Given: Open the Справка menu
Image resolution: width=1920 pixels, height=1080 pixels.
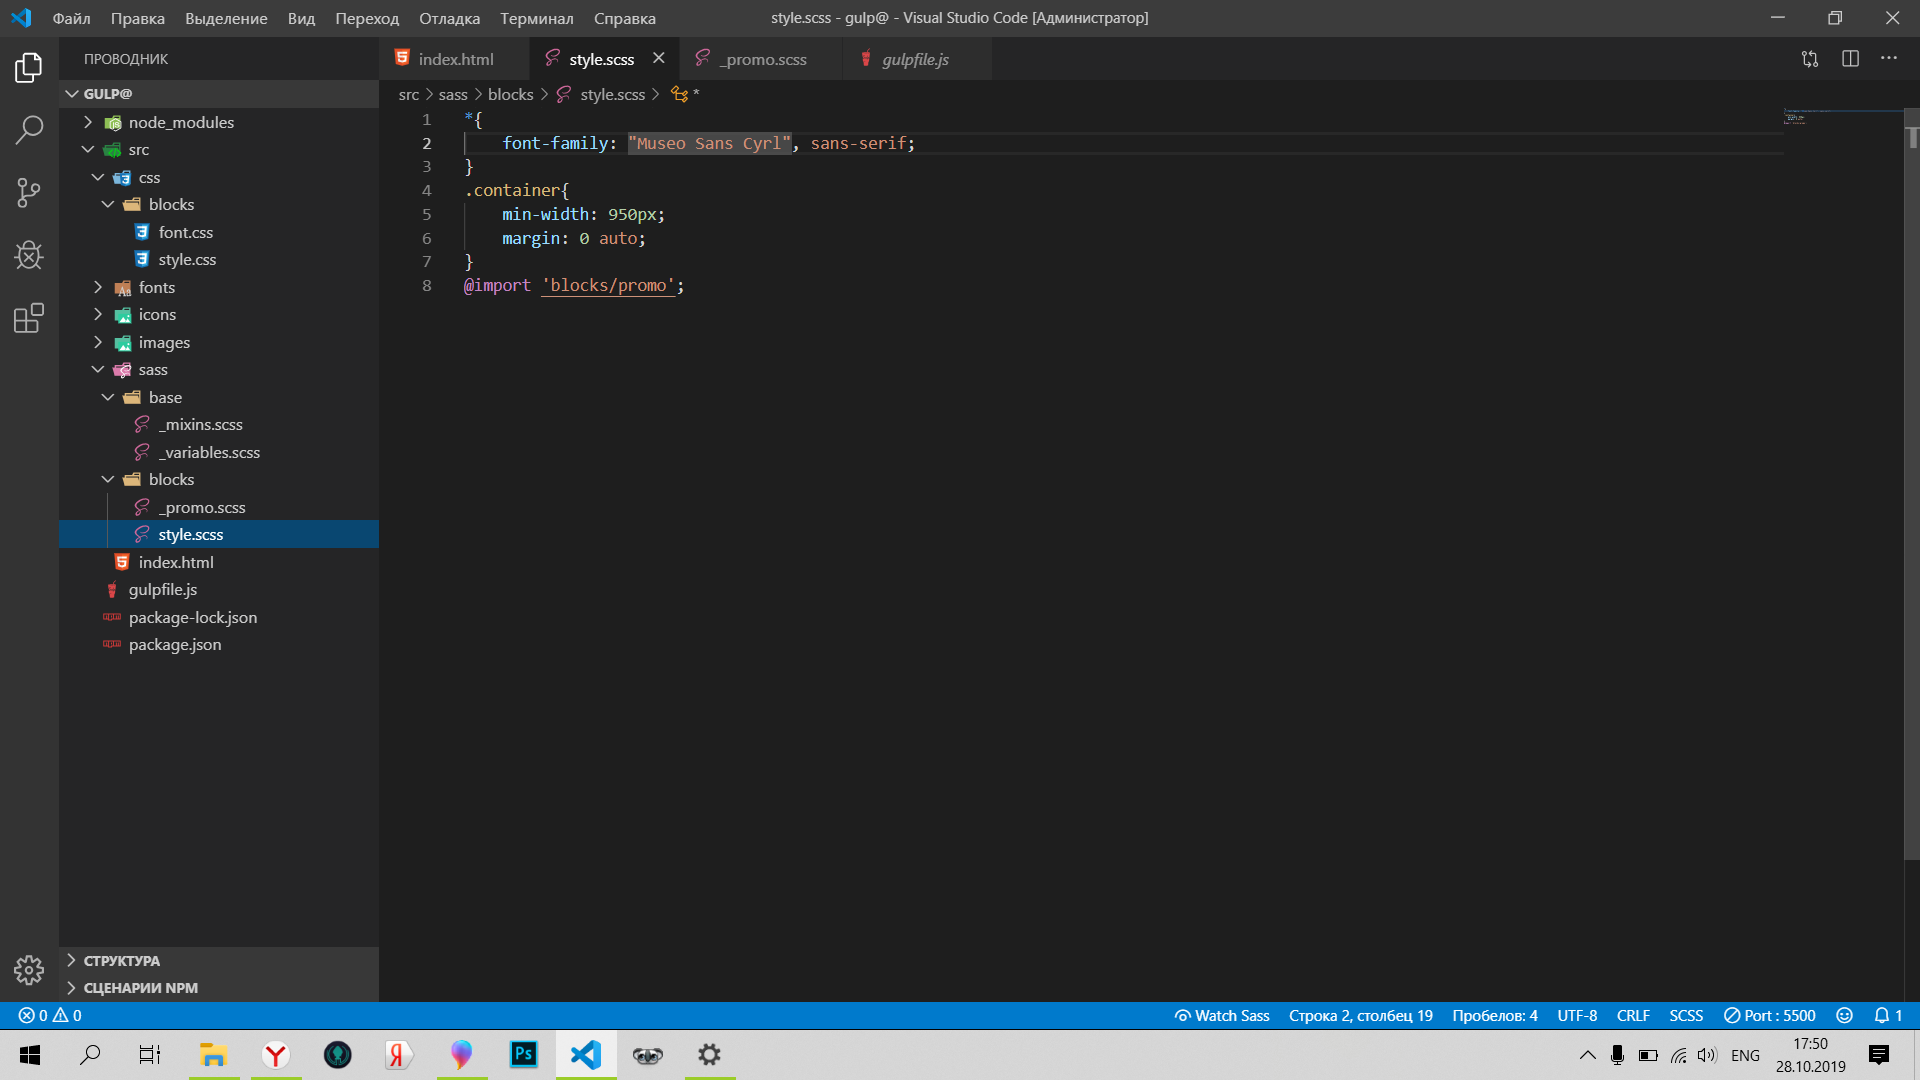Looking at the screenshot, I should [625, 18].
